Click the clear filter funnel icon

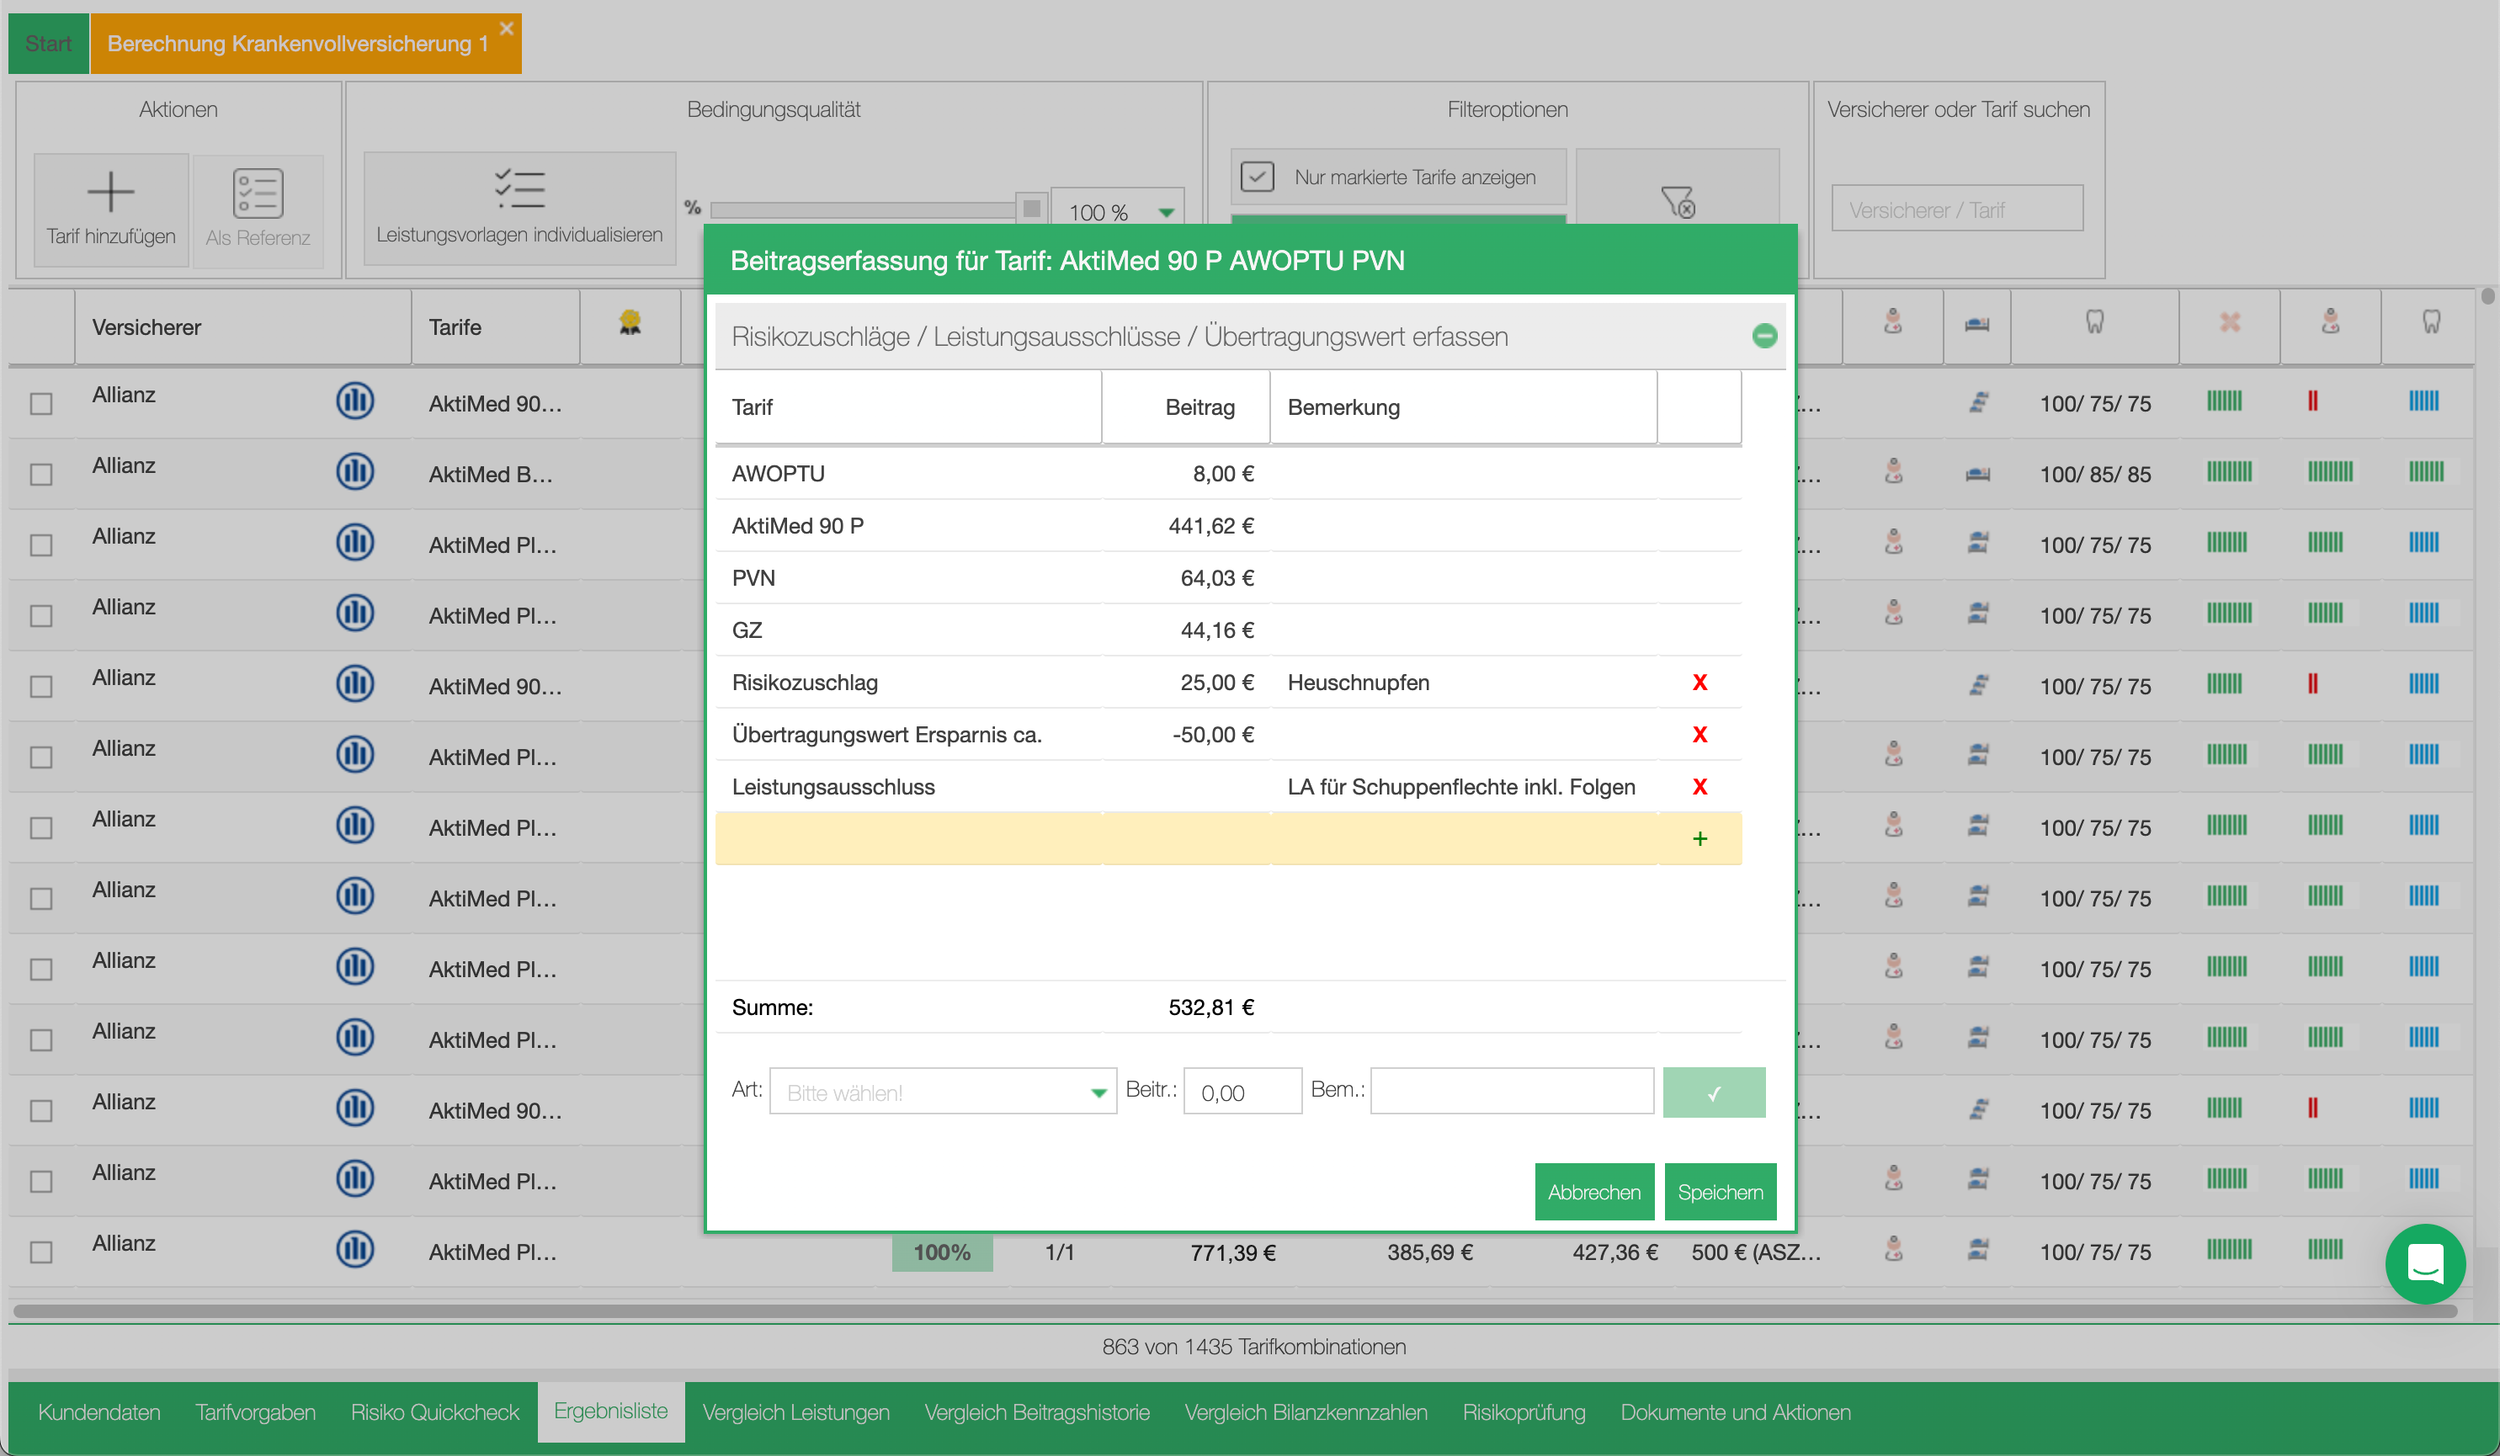pos(1677,201)
